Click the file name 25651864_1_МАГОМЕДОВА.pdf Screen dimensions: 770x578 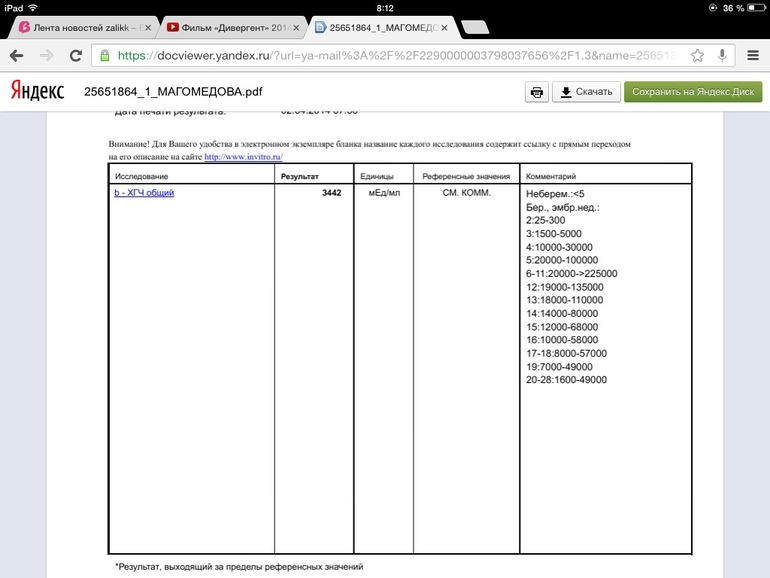click(173, 92)
